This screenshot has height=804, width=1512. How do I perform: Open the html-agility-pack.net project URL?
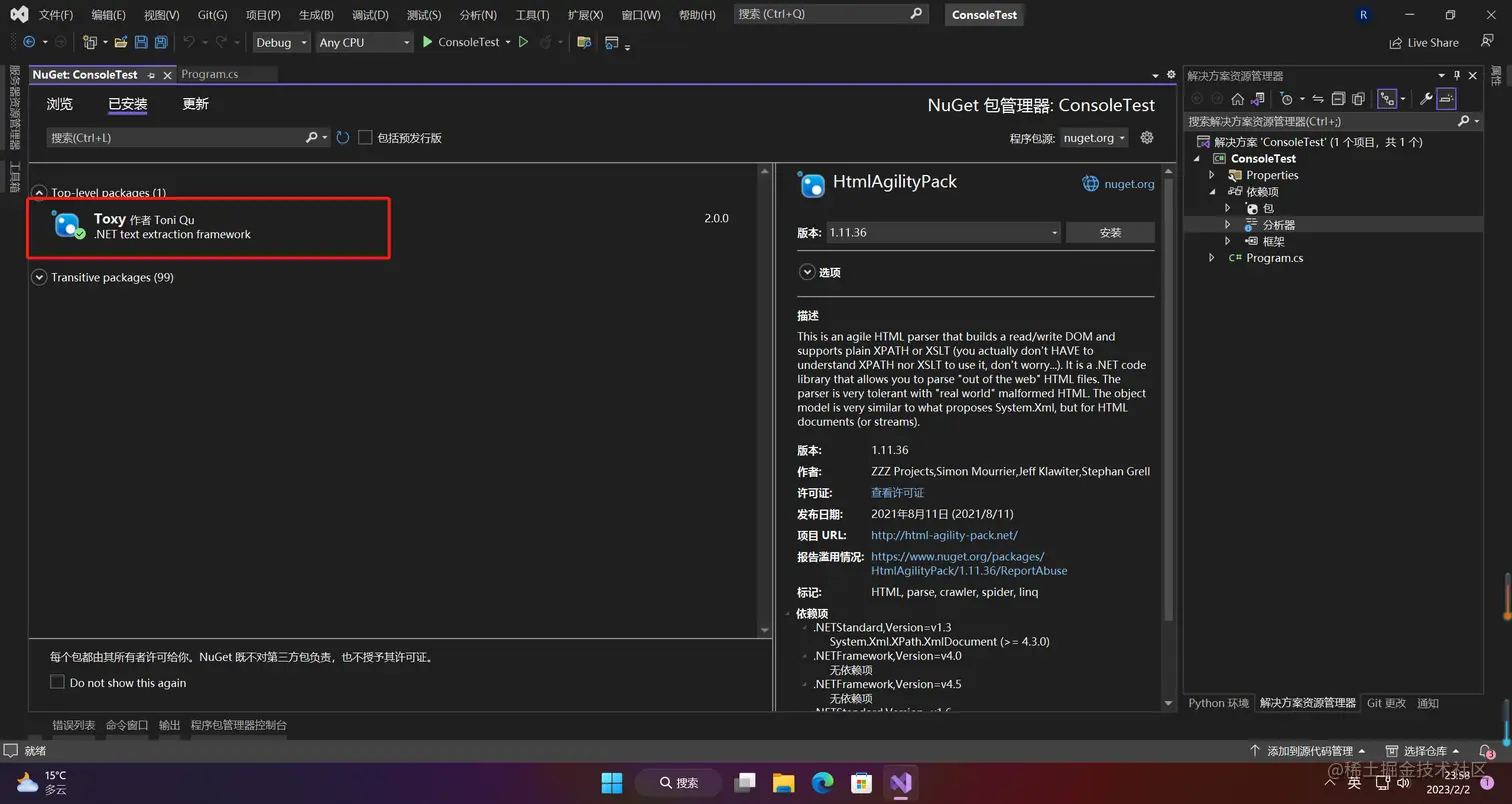point(944,535)
